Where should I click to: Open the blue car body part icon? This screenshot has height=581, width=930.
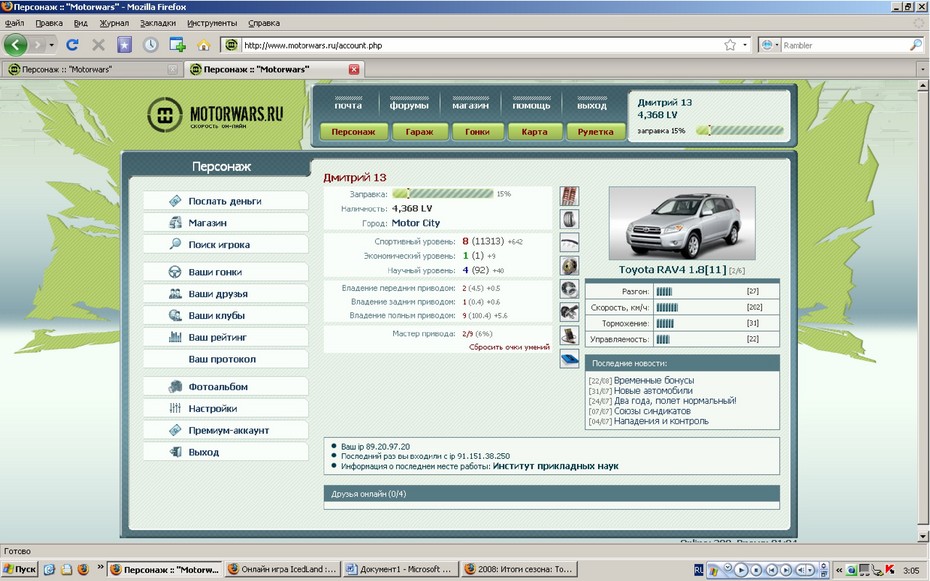tap(569, 359)
